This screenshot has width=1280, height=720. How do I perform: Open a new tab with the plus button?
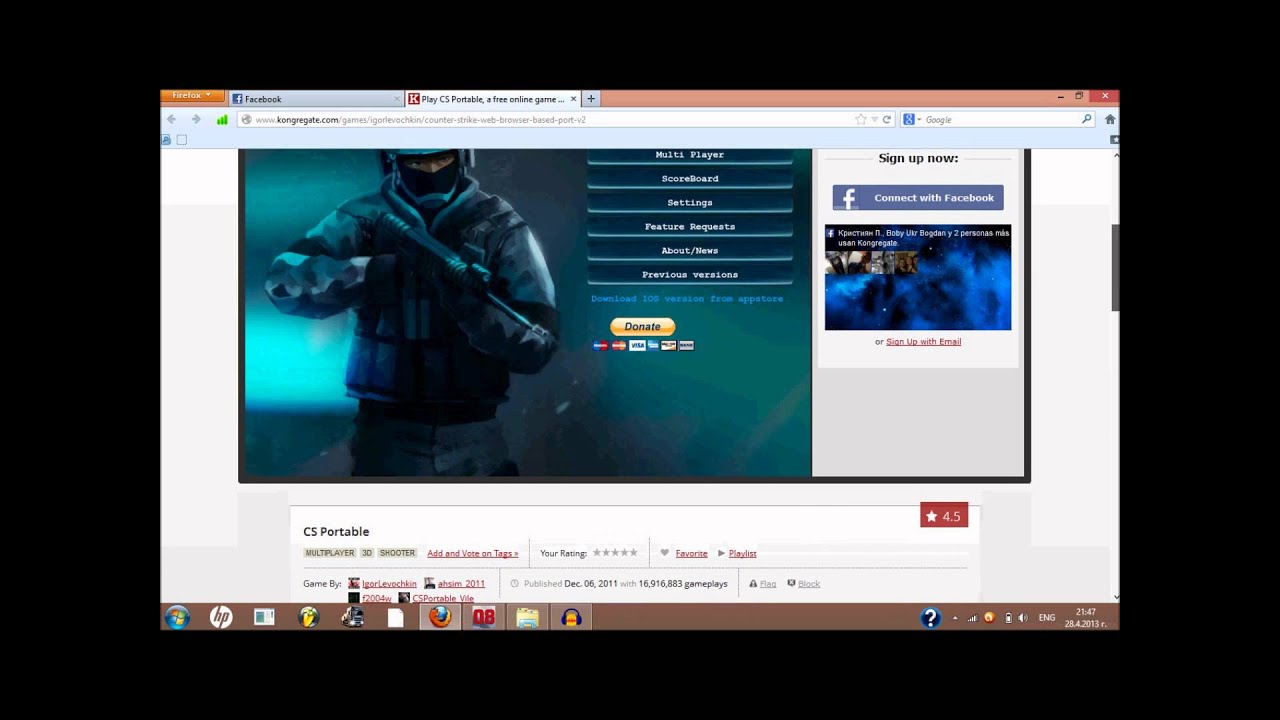point(591,98)
